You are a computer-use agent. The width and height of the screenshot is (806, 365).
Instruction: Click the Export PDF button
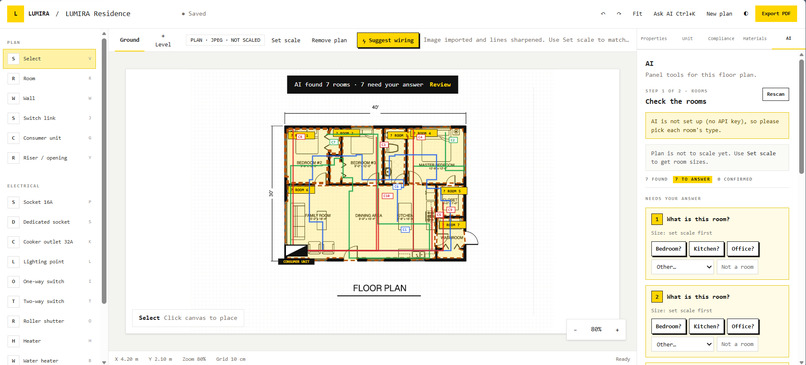[776, 14]
